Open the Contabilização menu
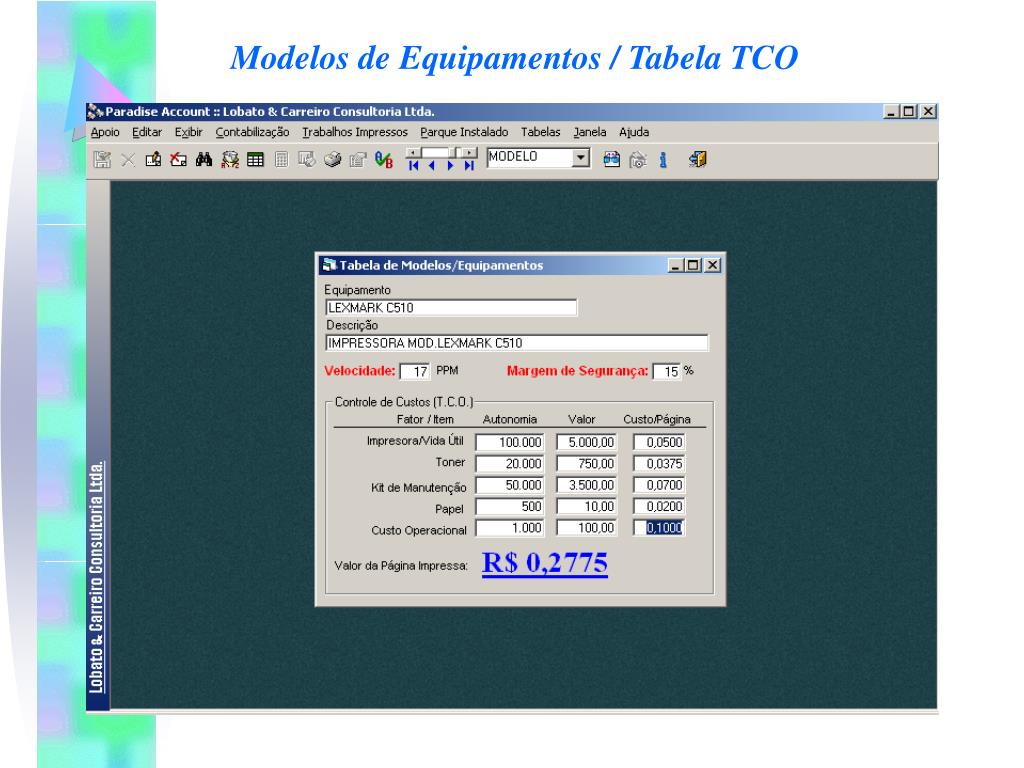This screenshot has width=1024, height=768. (x=252, y=132)
